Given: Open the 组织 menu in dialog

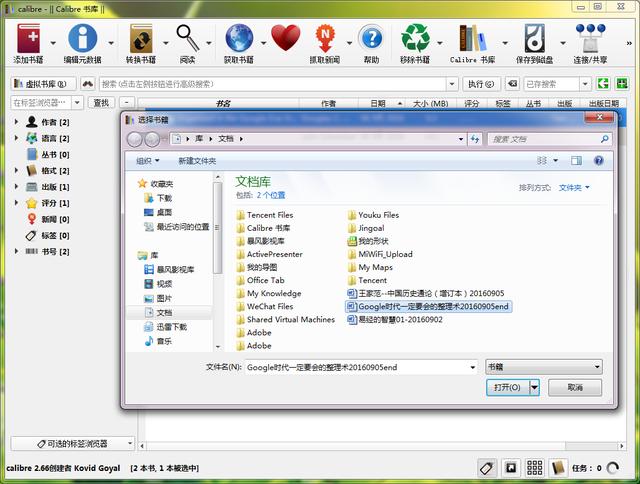Looking at the screenshot, I should (x=148, y=160).
